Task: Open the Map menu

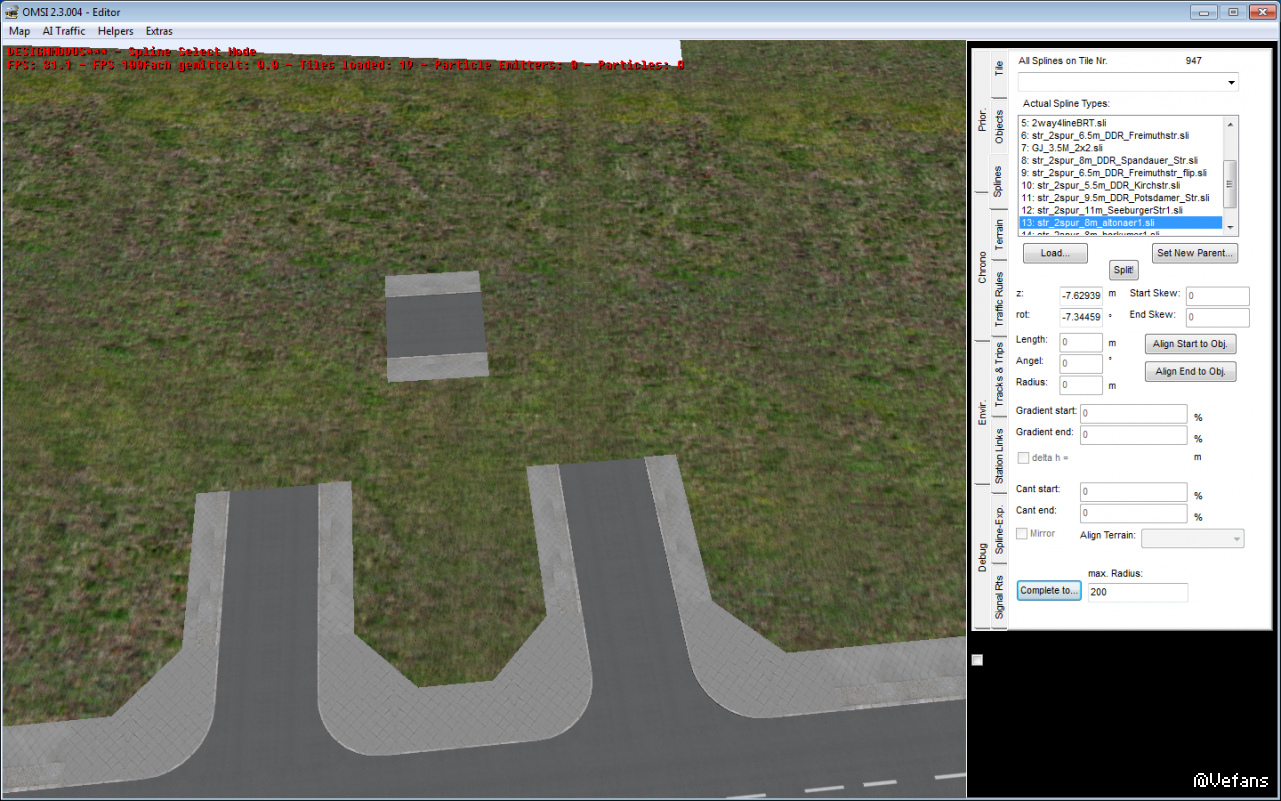Action: pyautogui.click(x=19, y=31)
